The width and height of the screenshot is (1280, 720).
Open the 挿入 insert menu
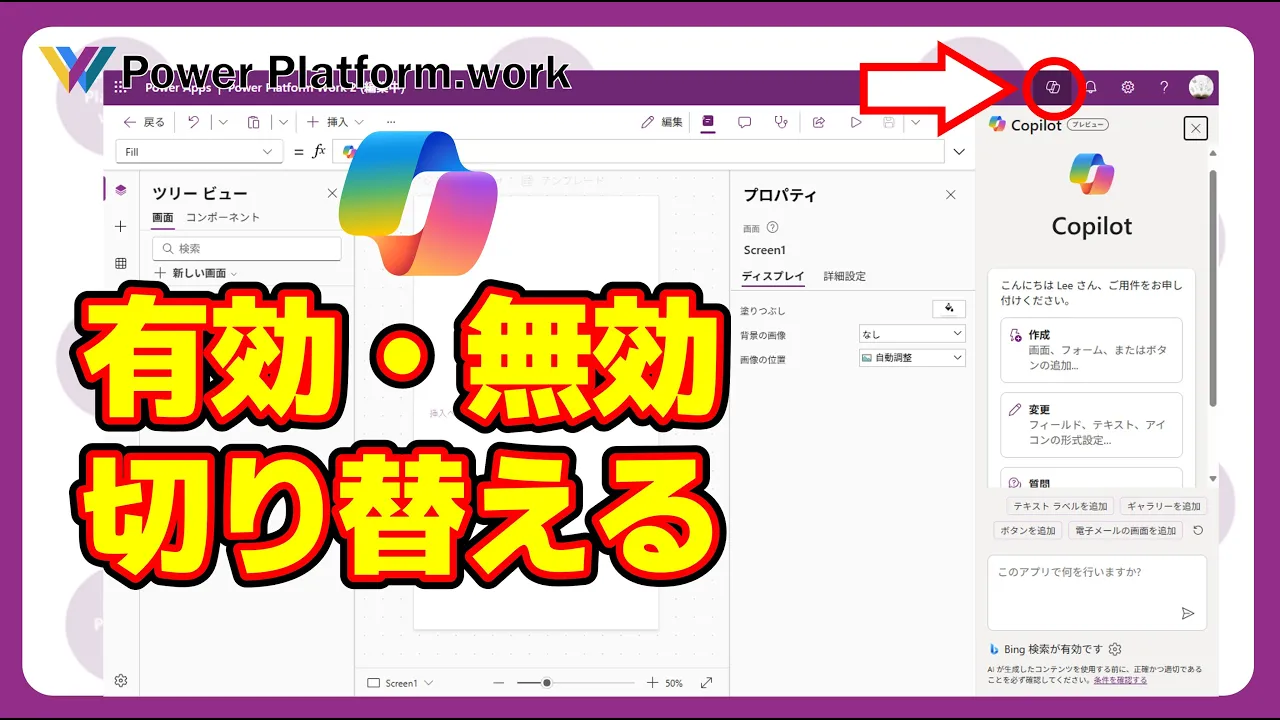(335, 122)
